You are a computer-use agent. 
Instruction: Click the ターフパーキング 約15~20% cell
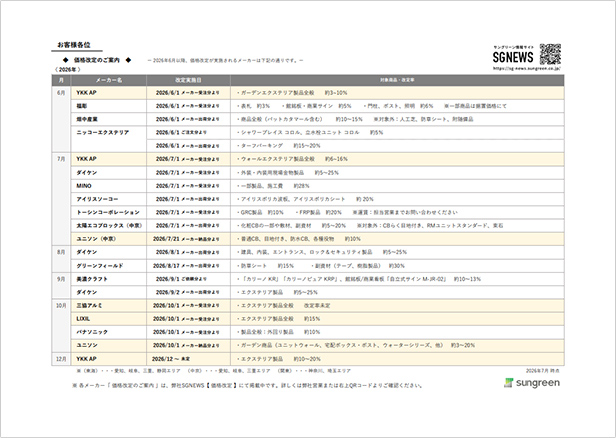[397, 146]
